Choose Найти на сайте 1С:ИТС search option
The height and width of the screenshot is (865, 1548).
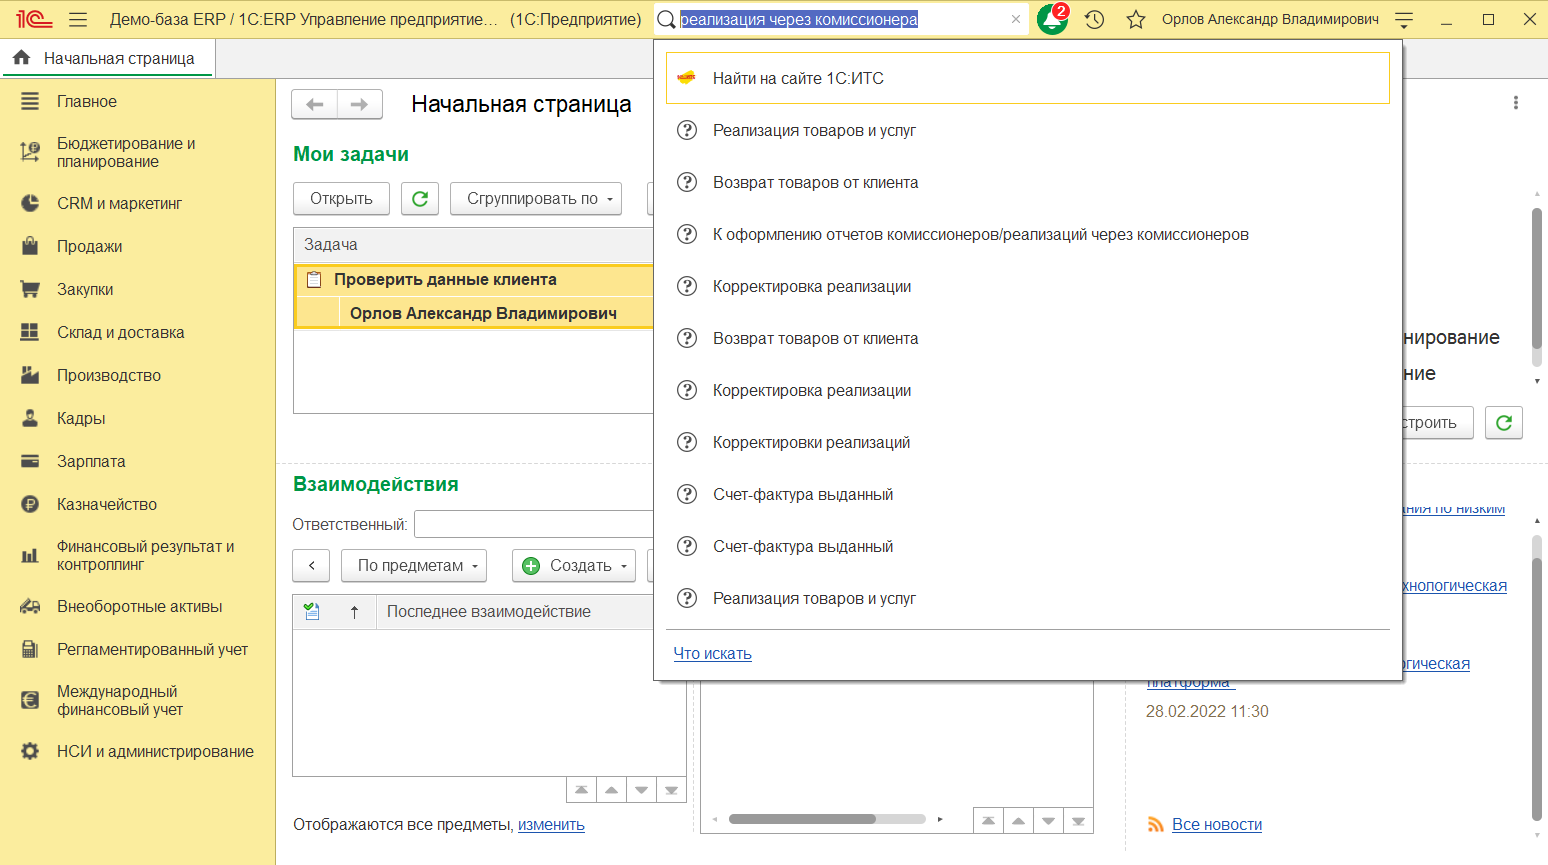coord(1027,78)
